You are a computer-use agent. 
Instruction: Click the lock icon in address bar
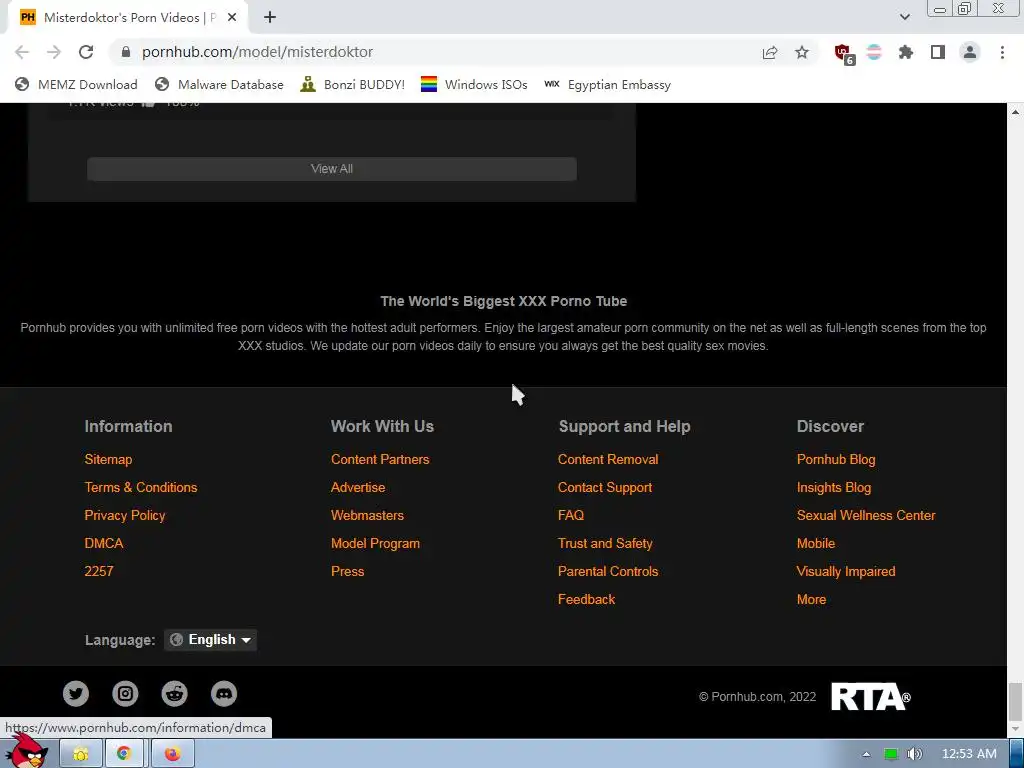(x=126, y=52)
